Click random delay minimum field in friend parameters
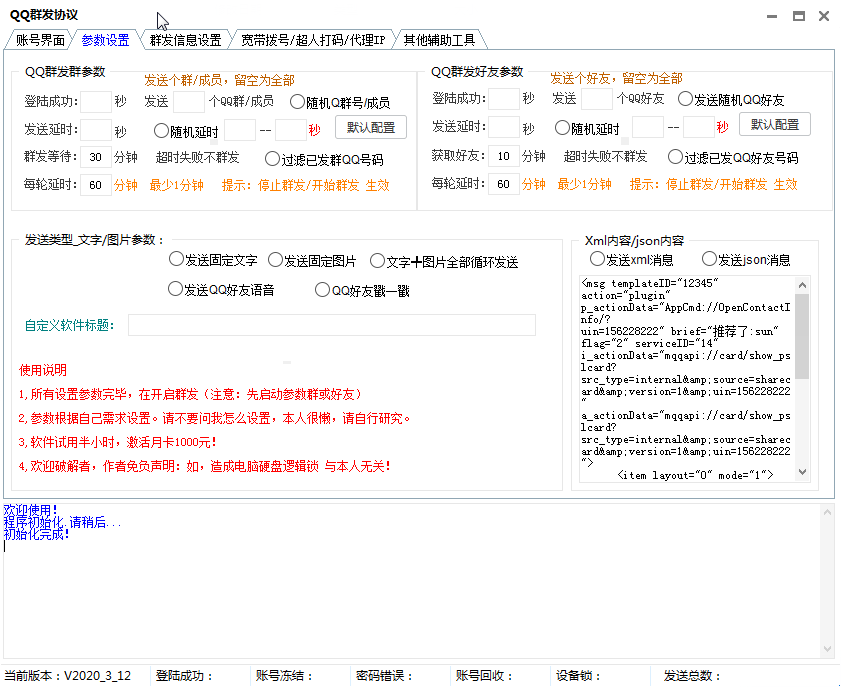The width and height of the screenshot is (841, 687). 648,128
